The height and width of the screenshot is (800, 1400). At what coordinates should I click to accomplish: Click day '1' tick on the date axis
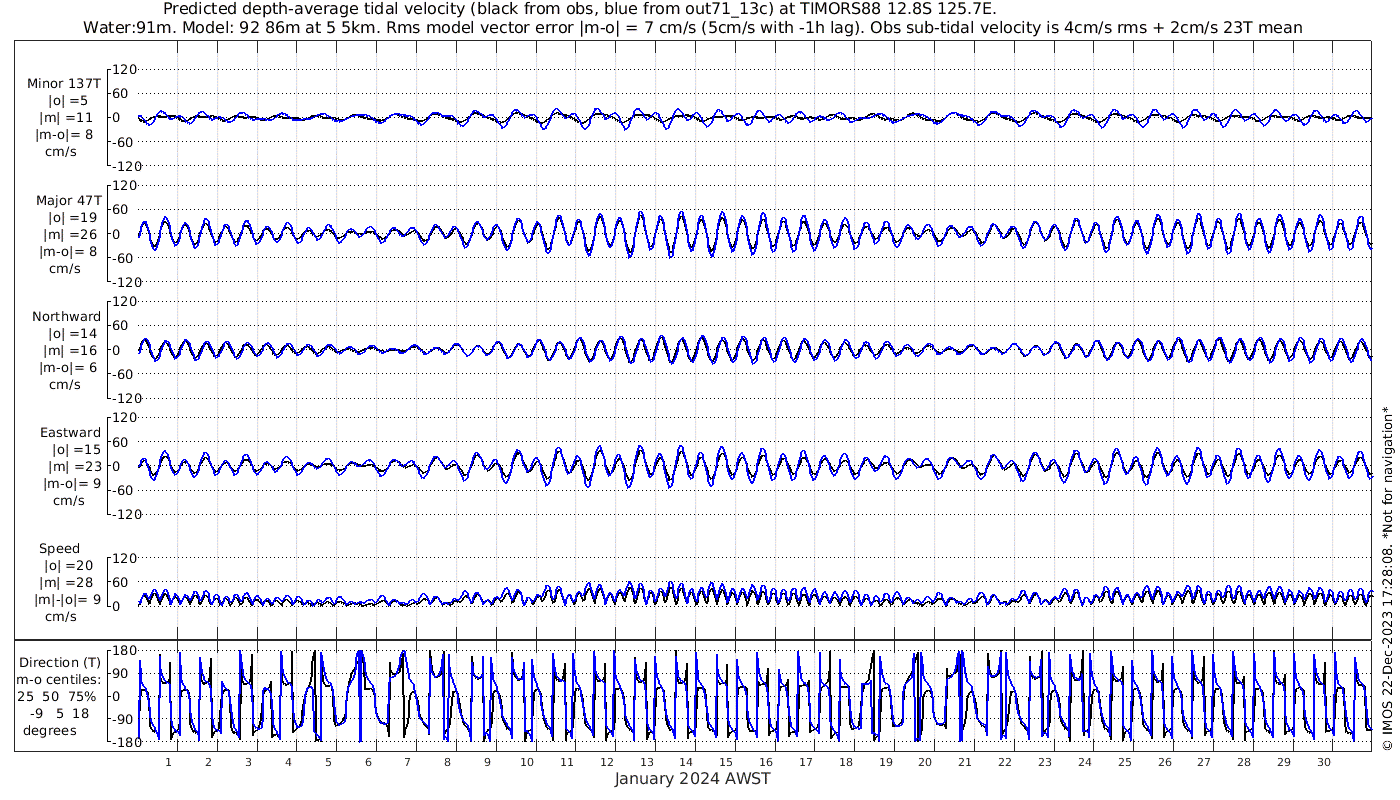[168, 762]
